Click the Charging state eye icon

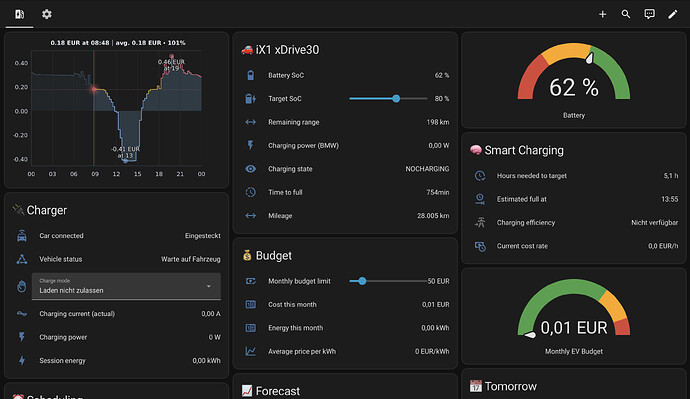[x=250, y=168]
